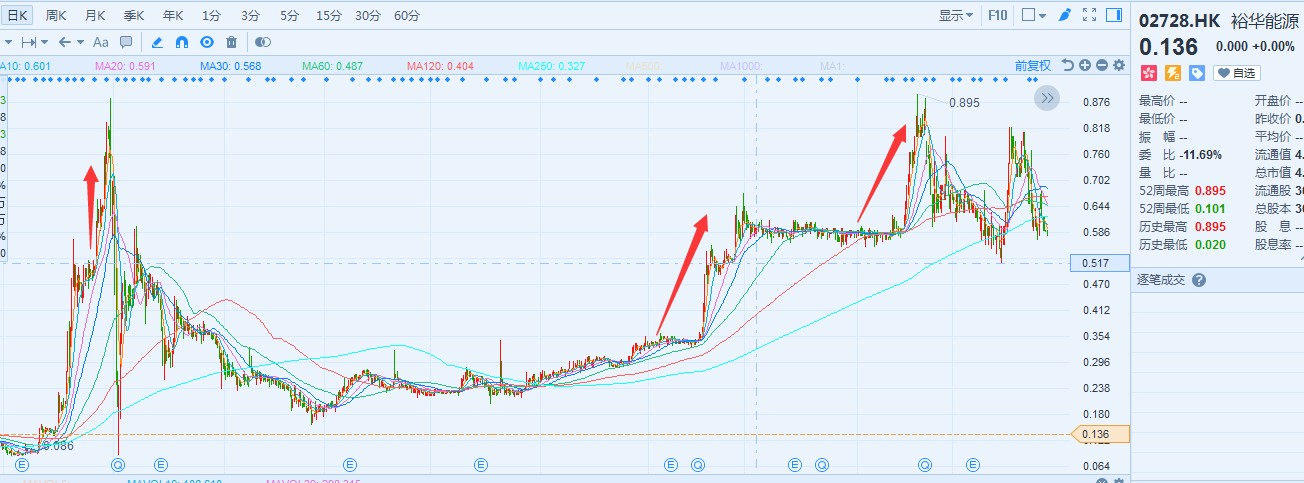Expand the ruler tool options arrow

45,42
